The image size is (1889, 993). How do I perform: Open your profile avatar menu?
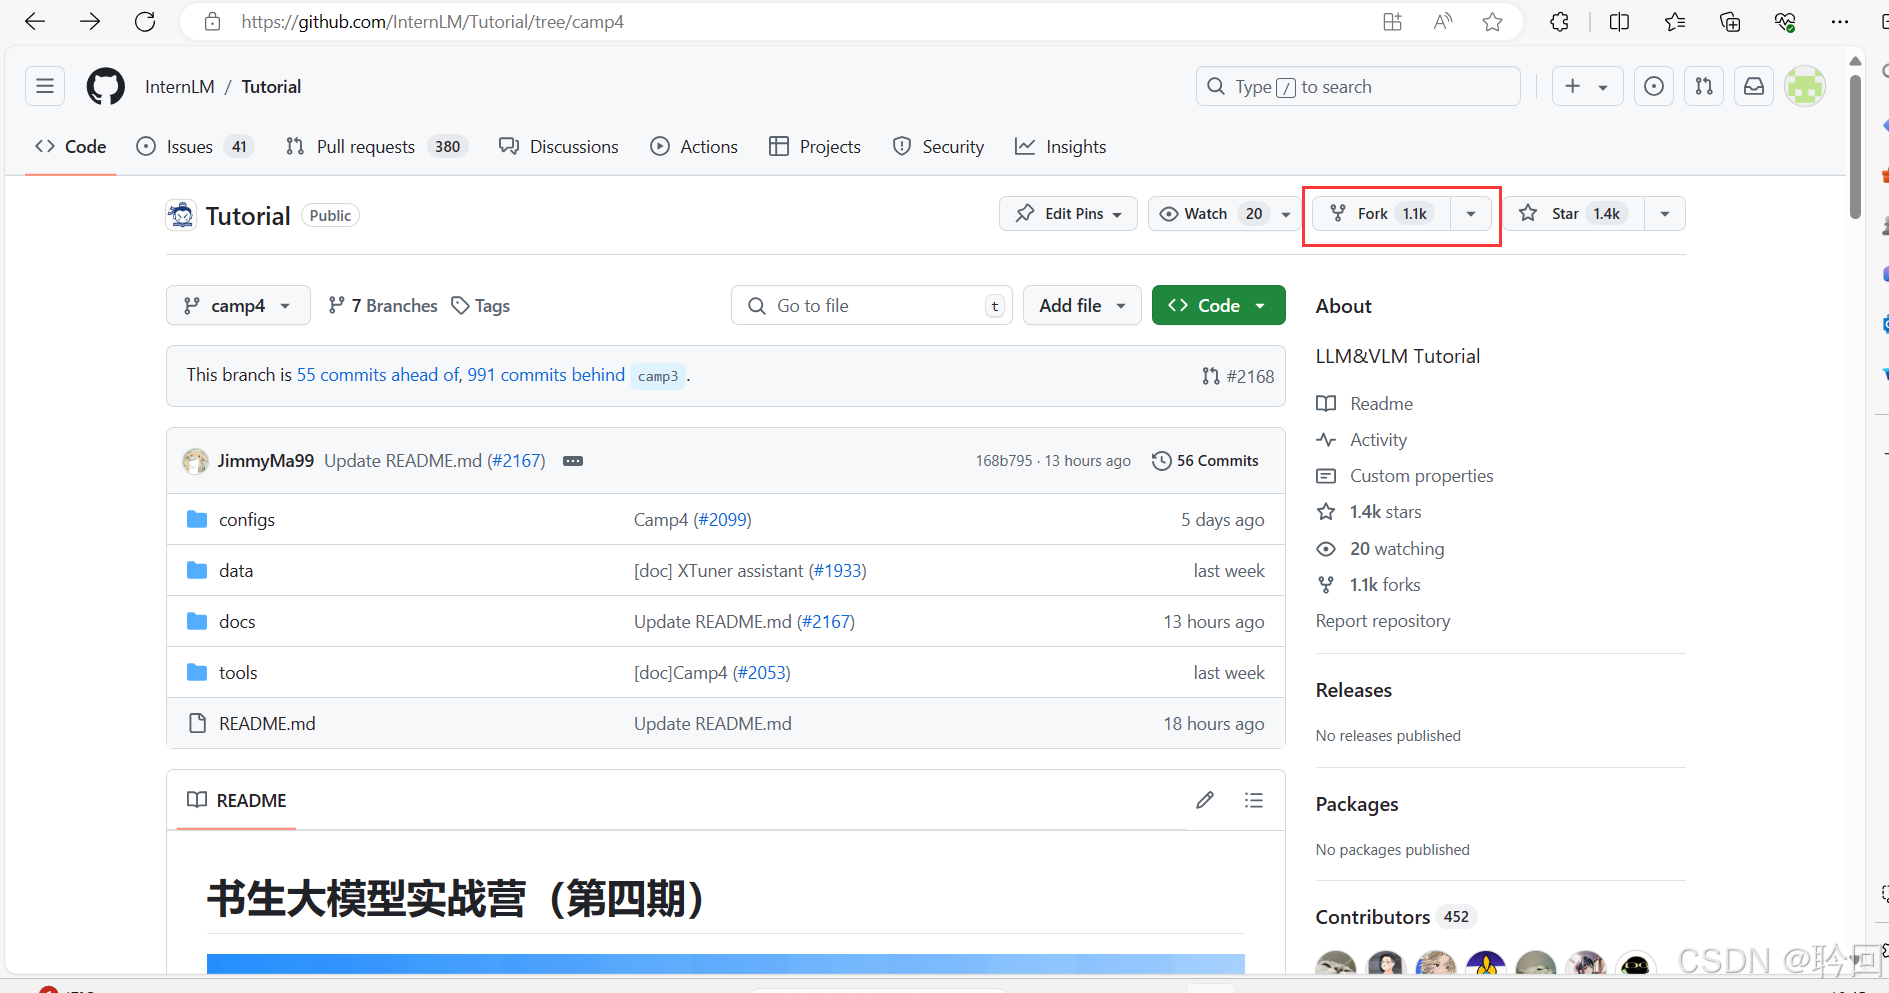pyautogui.click(x=1804, y=86)
